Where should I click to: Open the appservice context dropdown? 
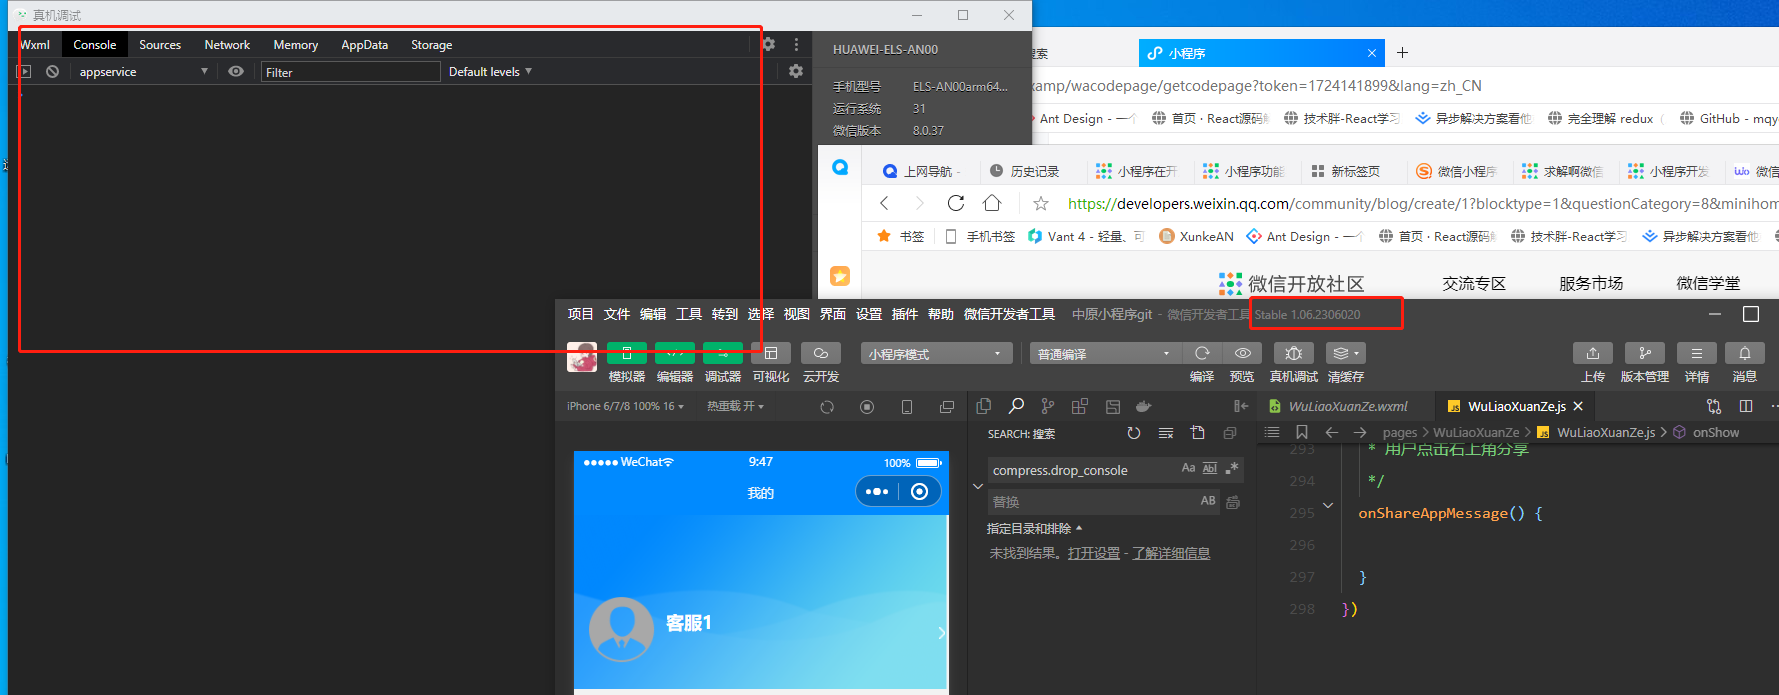click(142, 72)
